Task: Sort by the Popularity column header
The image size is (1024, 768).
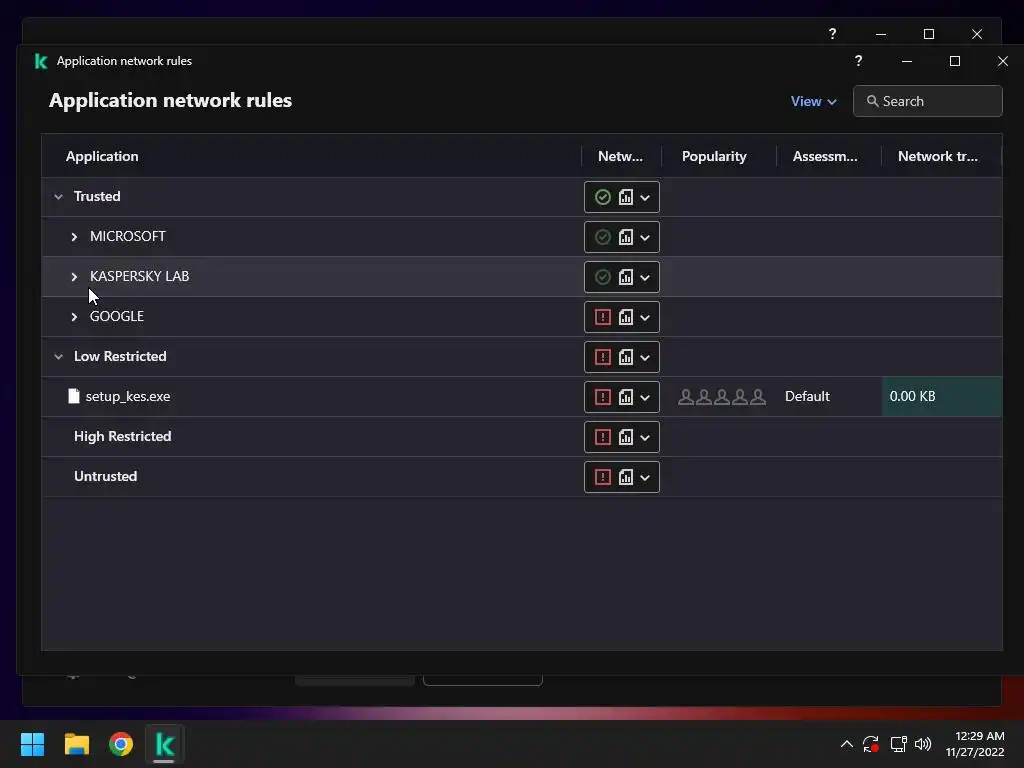Action: (714, 156)
